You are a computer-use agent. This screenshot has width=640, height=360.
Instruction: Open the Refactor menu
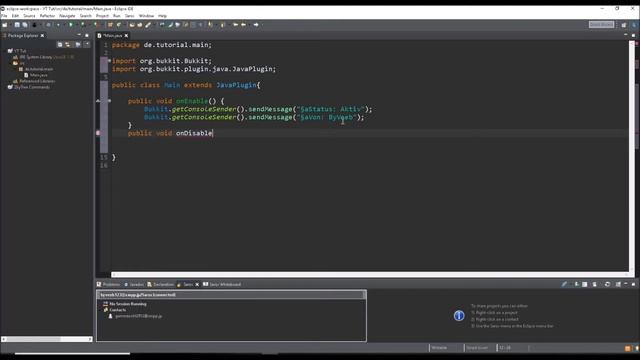click(x=47, y=16)
